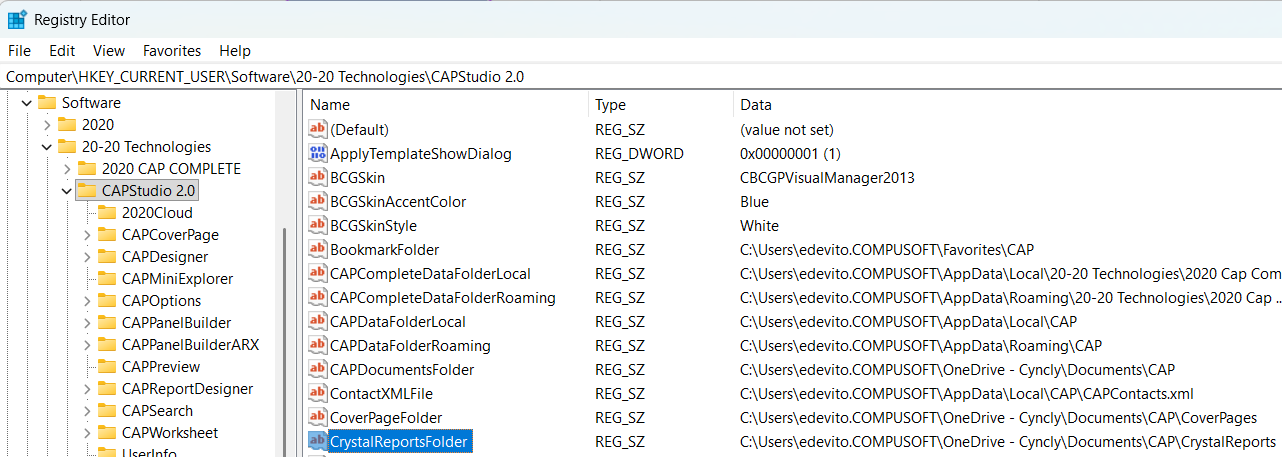Select the CAPWorksheet tree item
The width and height of the screenshot is (1282, 457).
(170, 433)
